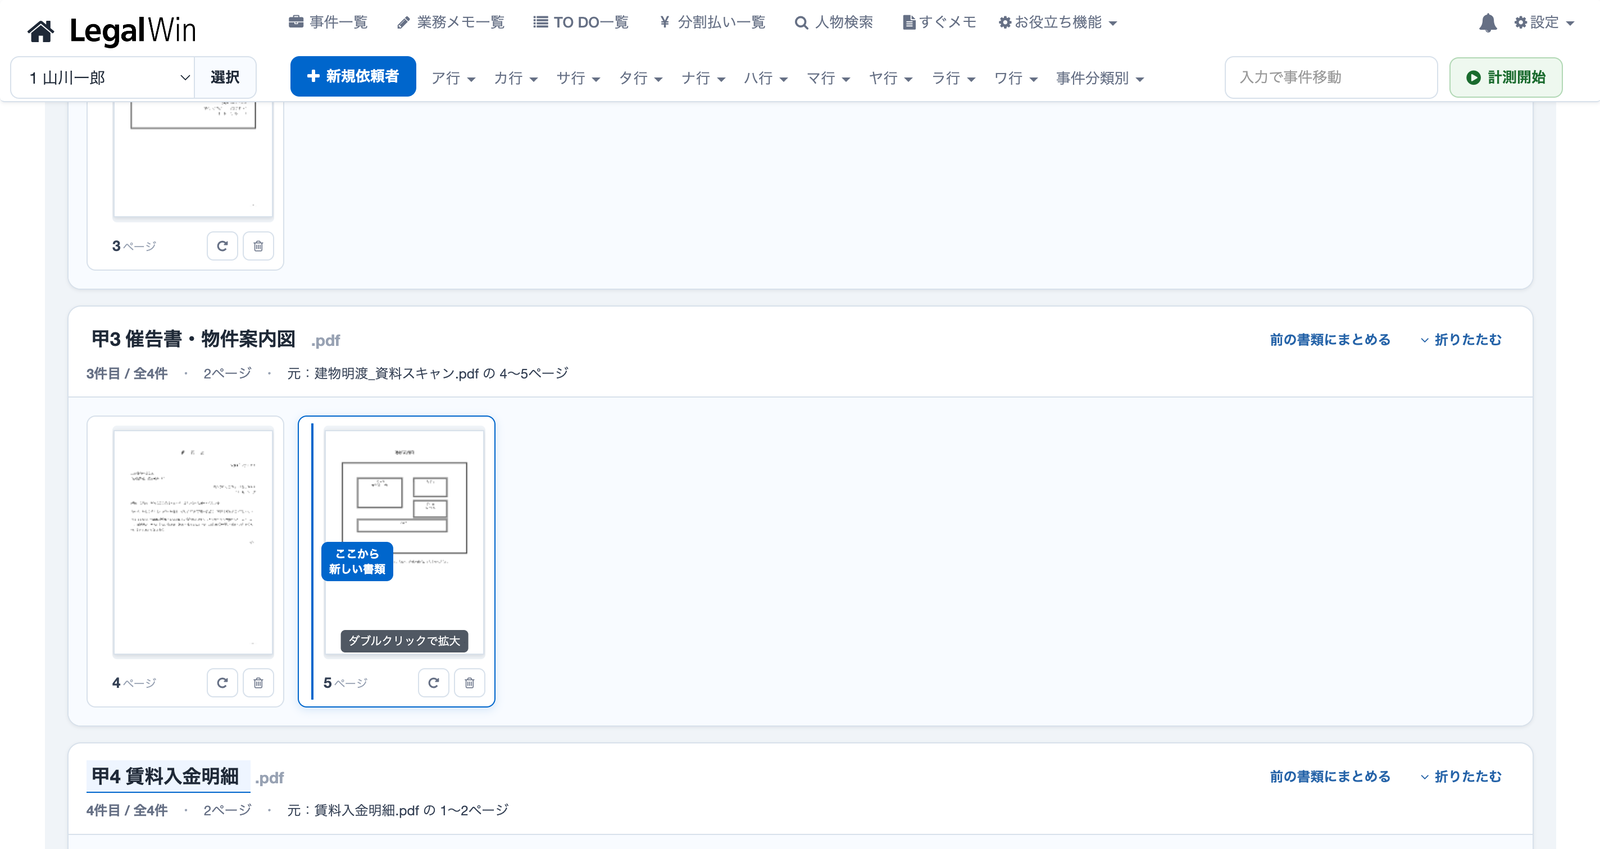Click the ここから新しい書類 split marker
The image size is (1600, 849).
[357, 561]
